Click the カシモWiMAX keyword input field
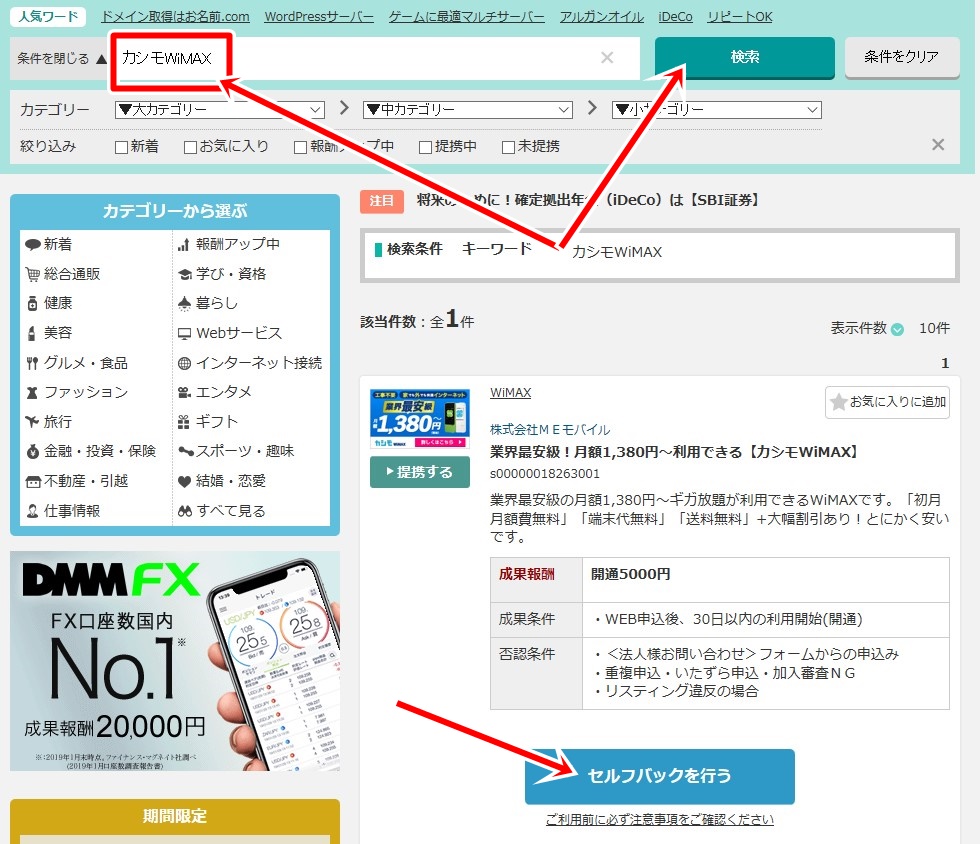 [x=375, y=58]
